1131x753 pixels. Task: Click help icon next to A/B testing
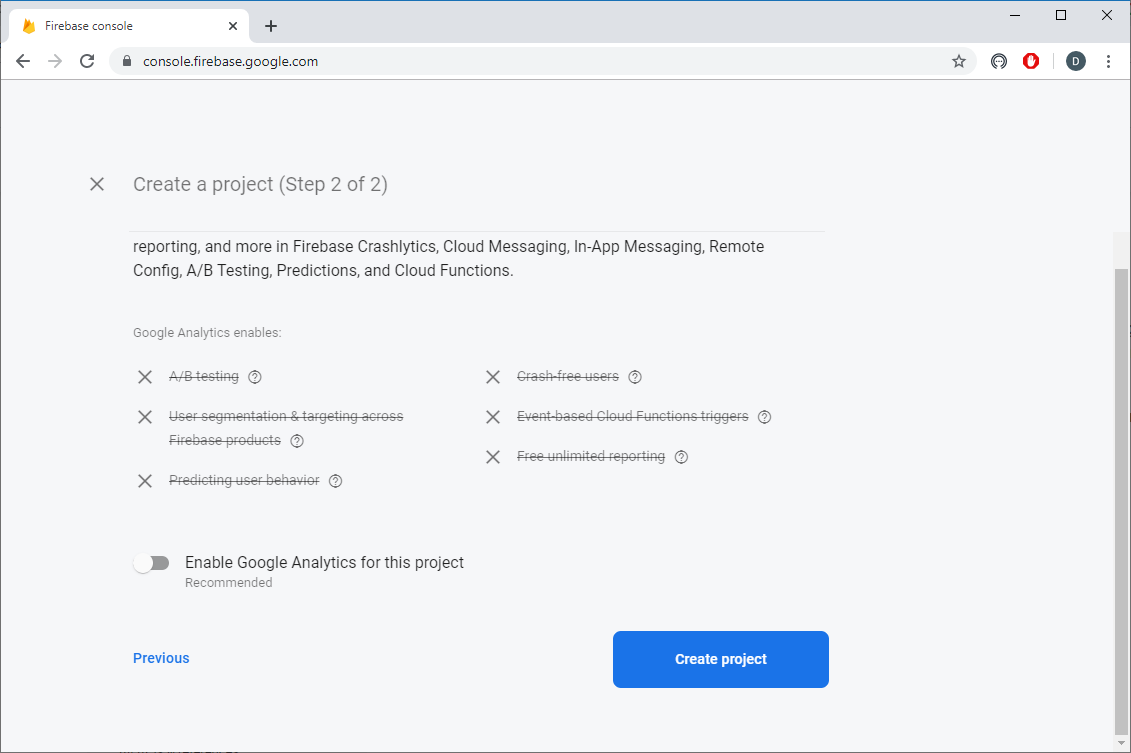[255, 377]
